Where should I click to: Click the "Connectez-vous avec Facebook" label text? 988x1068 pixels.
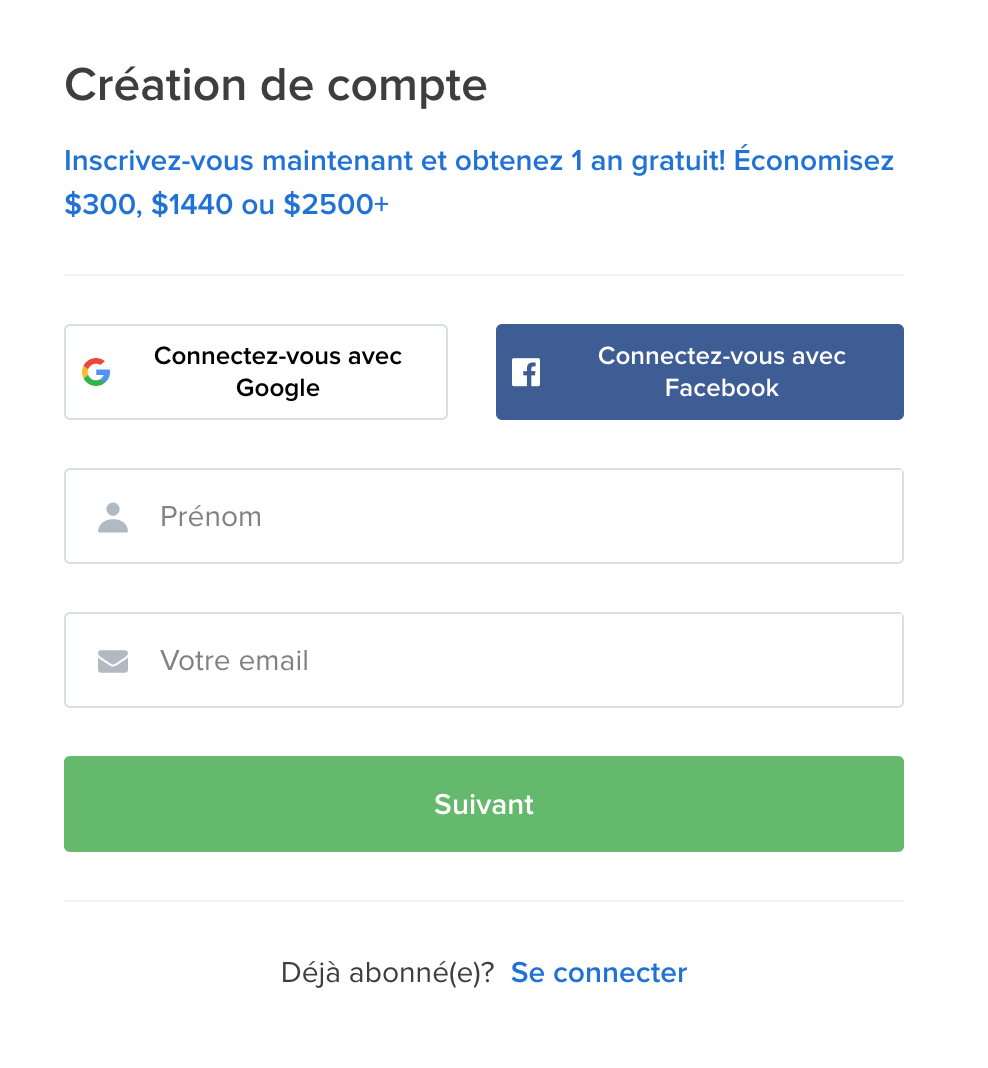tap(721, 372)
